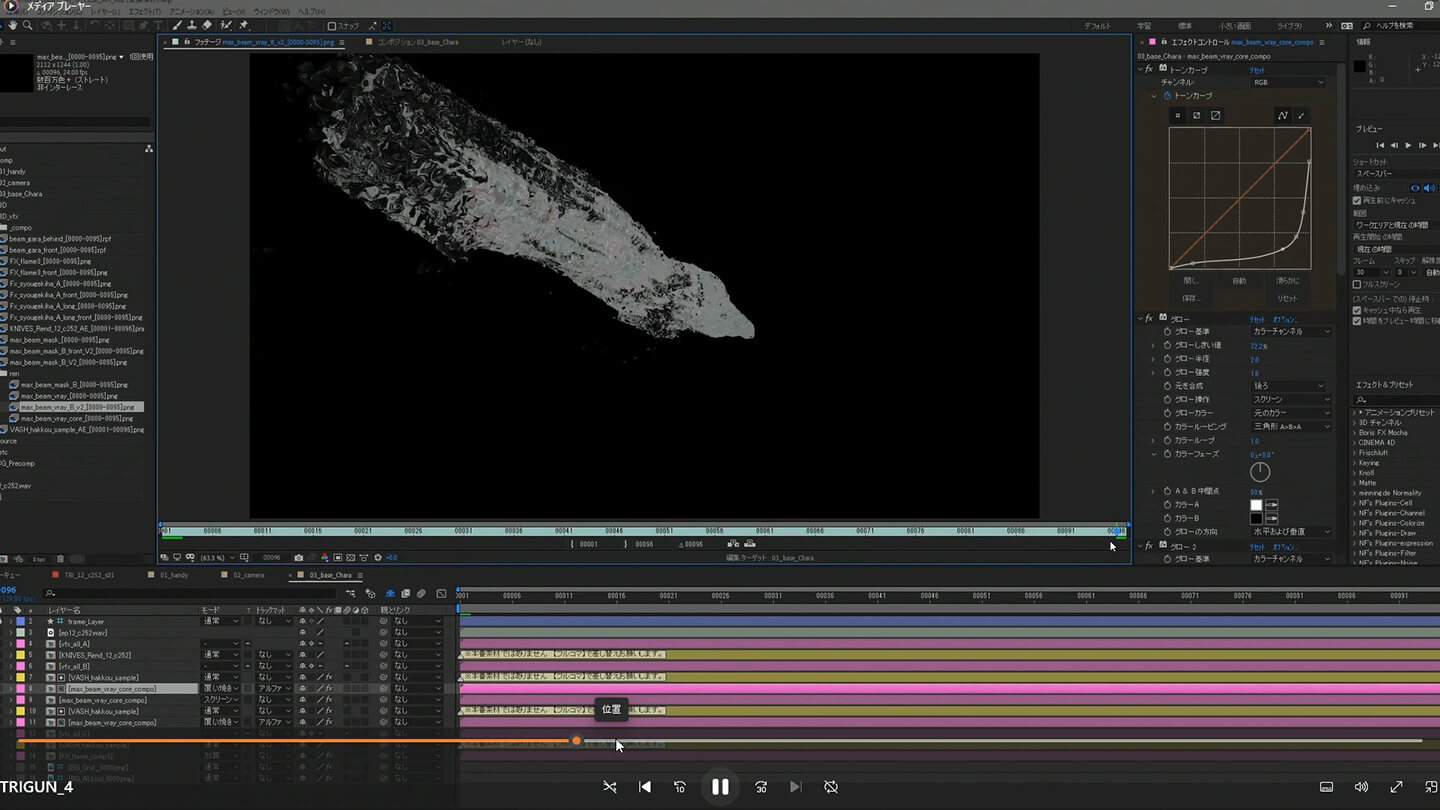Open track matte dropdown of layer 11
This screenshot has width=1440, height=810.
274,722
